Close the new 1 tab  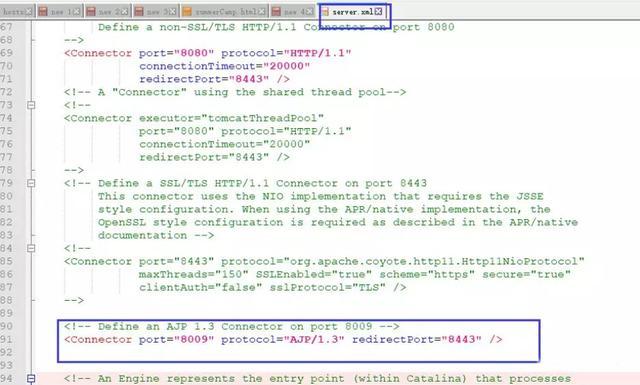(x=77, y=12)
